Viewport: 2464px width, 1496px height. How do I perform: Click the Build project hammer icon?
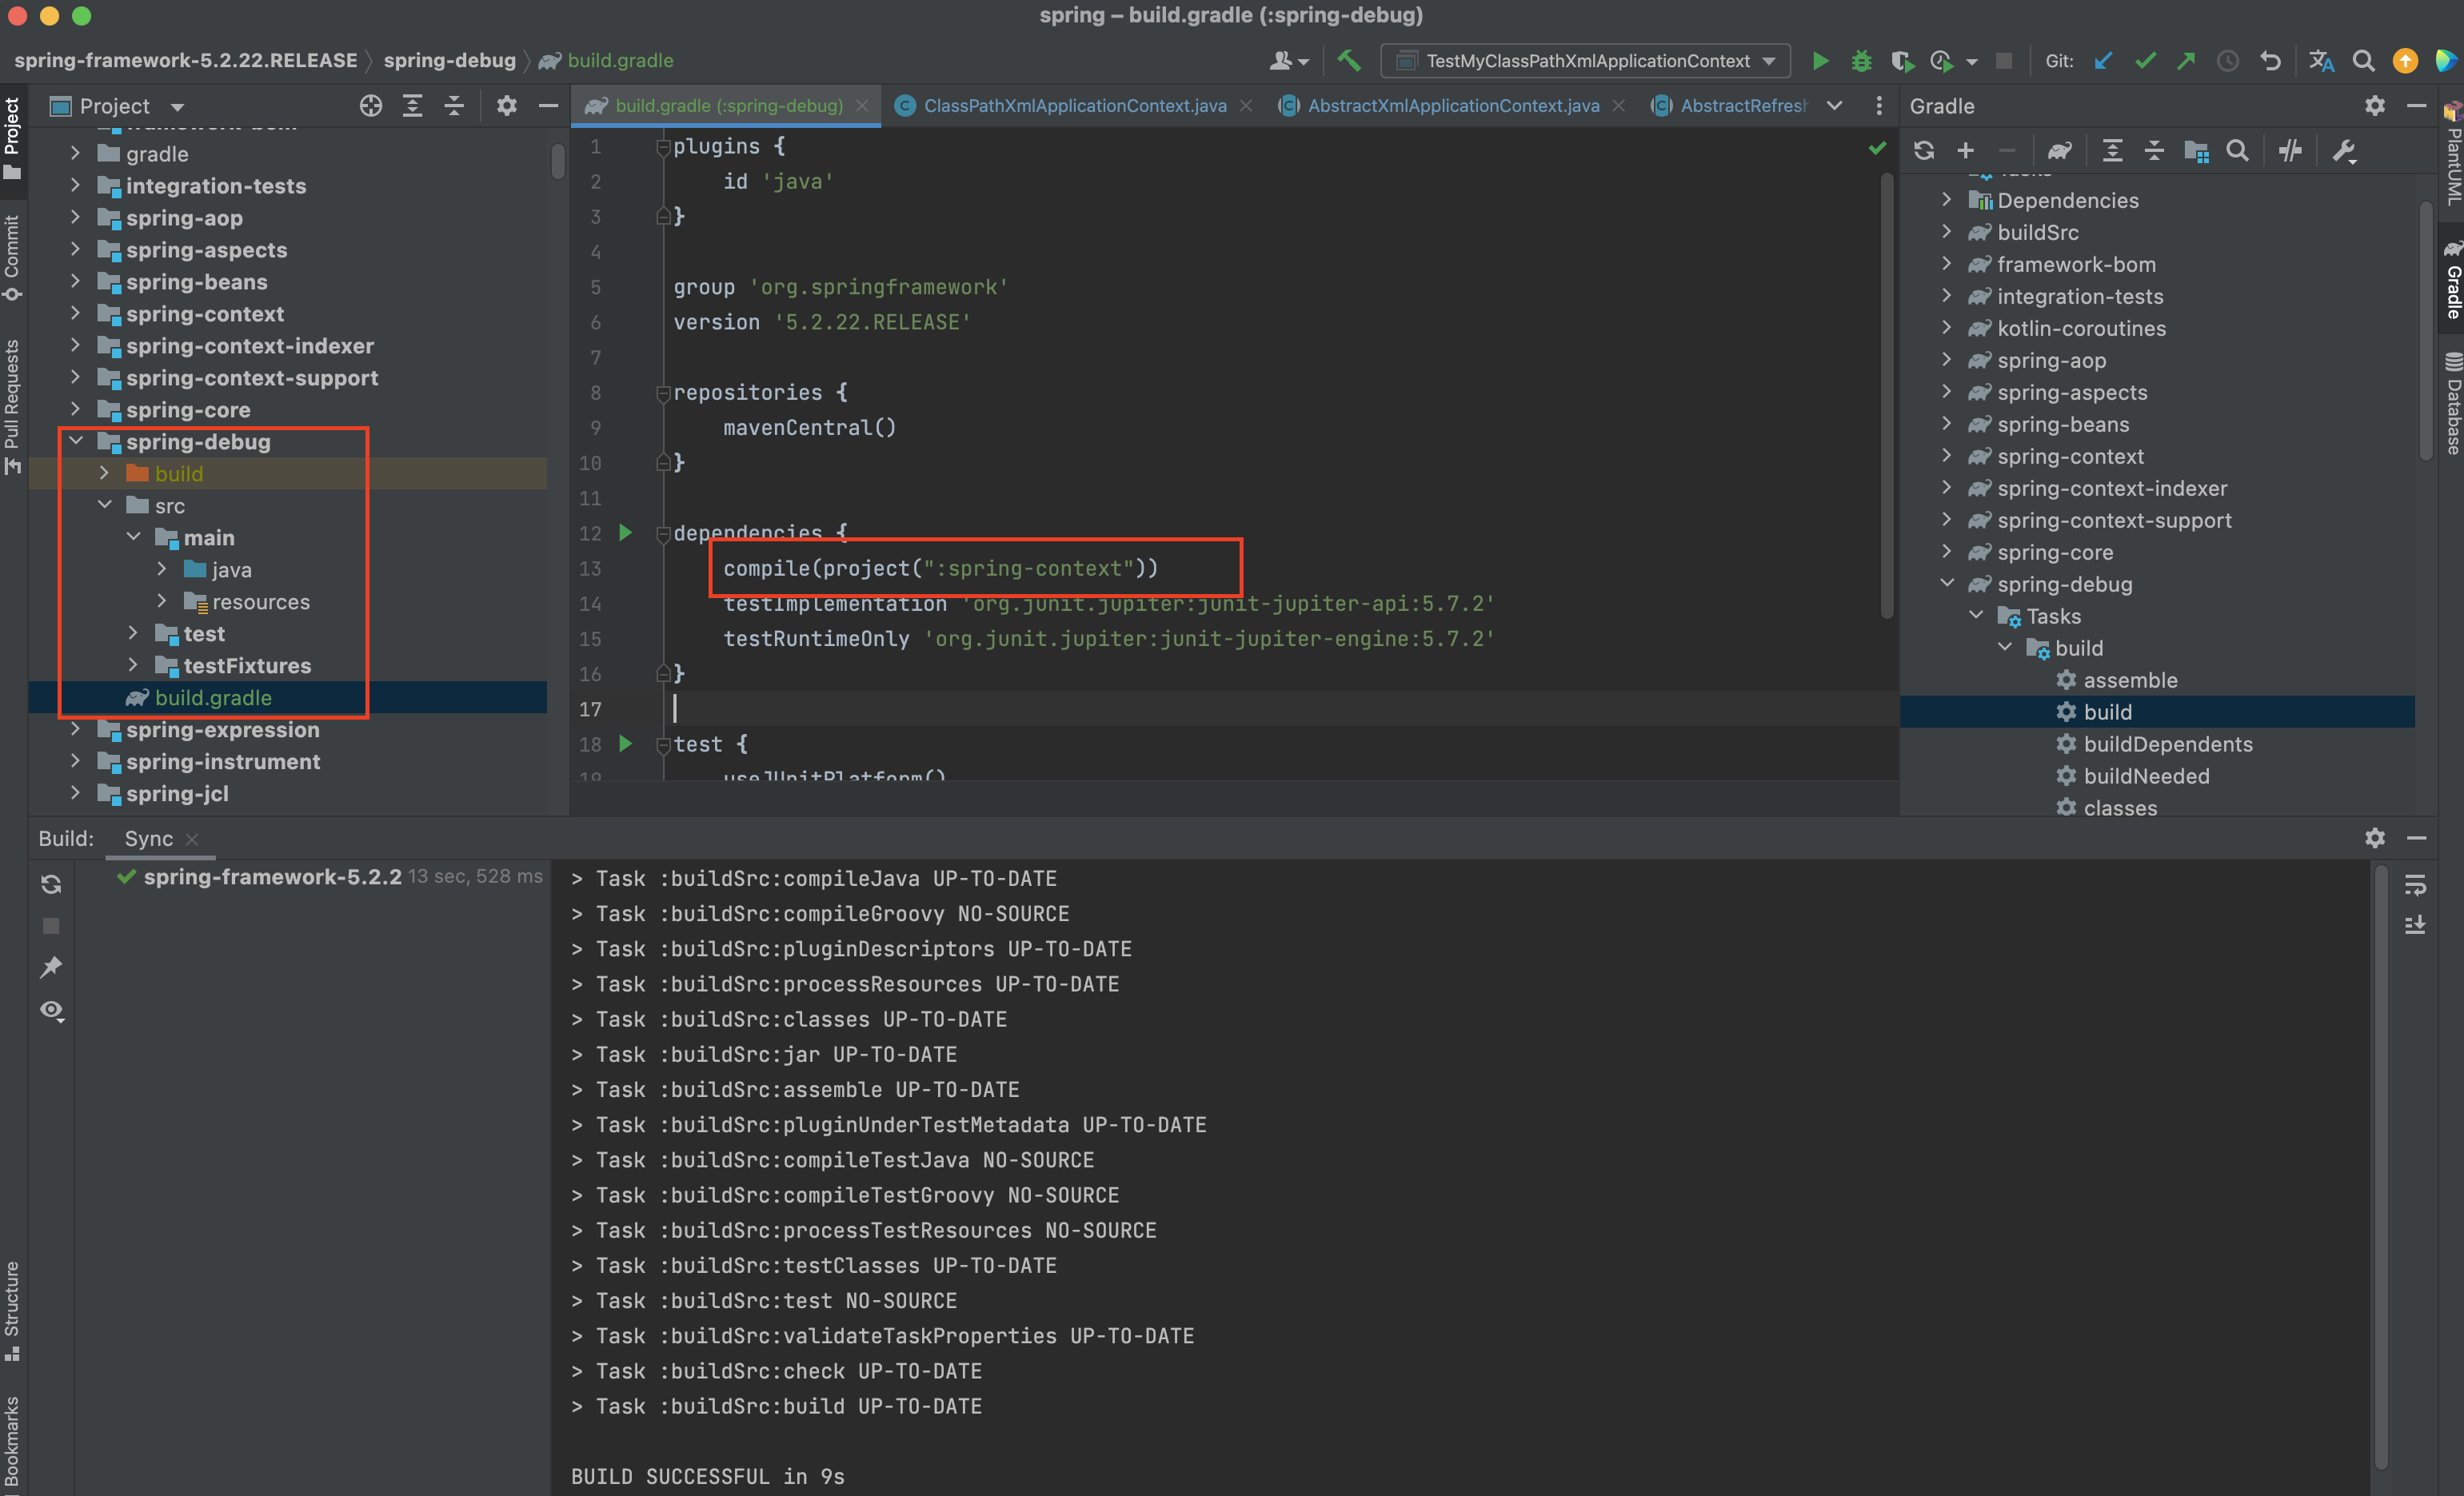click(1349, 61)
